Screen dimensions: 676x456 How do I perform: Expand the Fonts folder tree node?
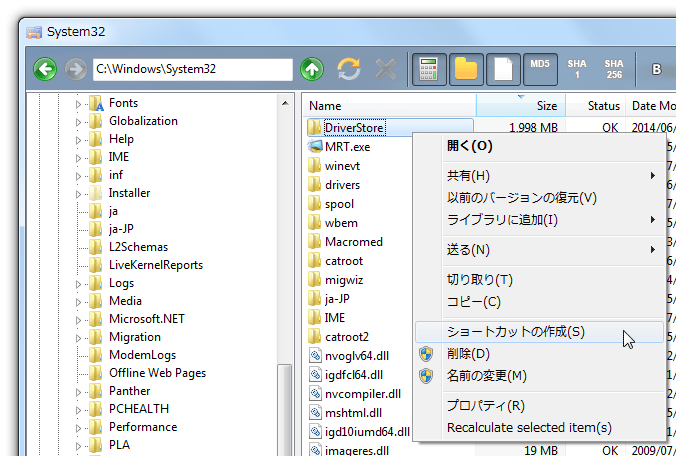pos(78,104)
